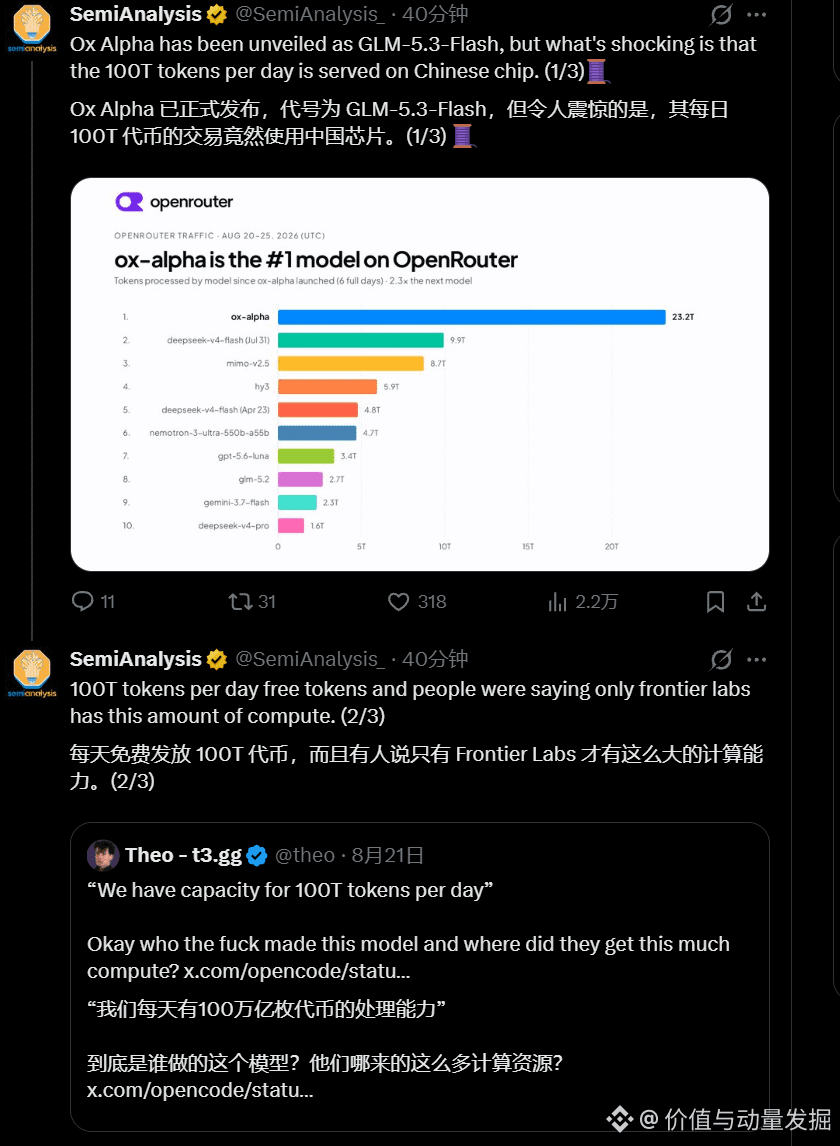Bookmark the first SemiAnalysis tweet
840x1146 pixels.
716,602
